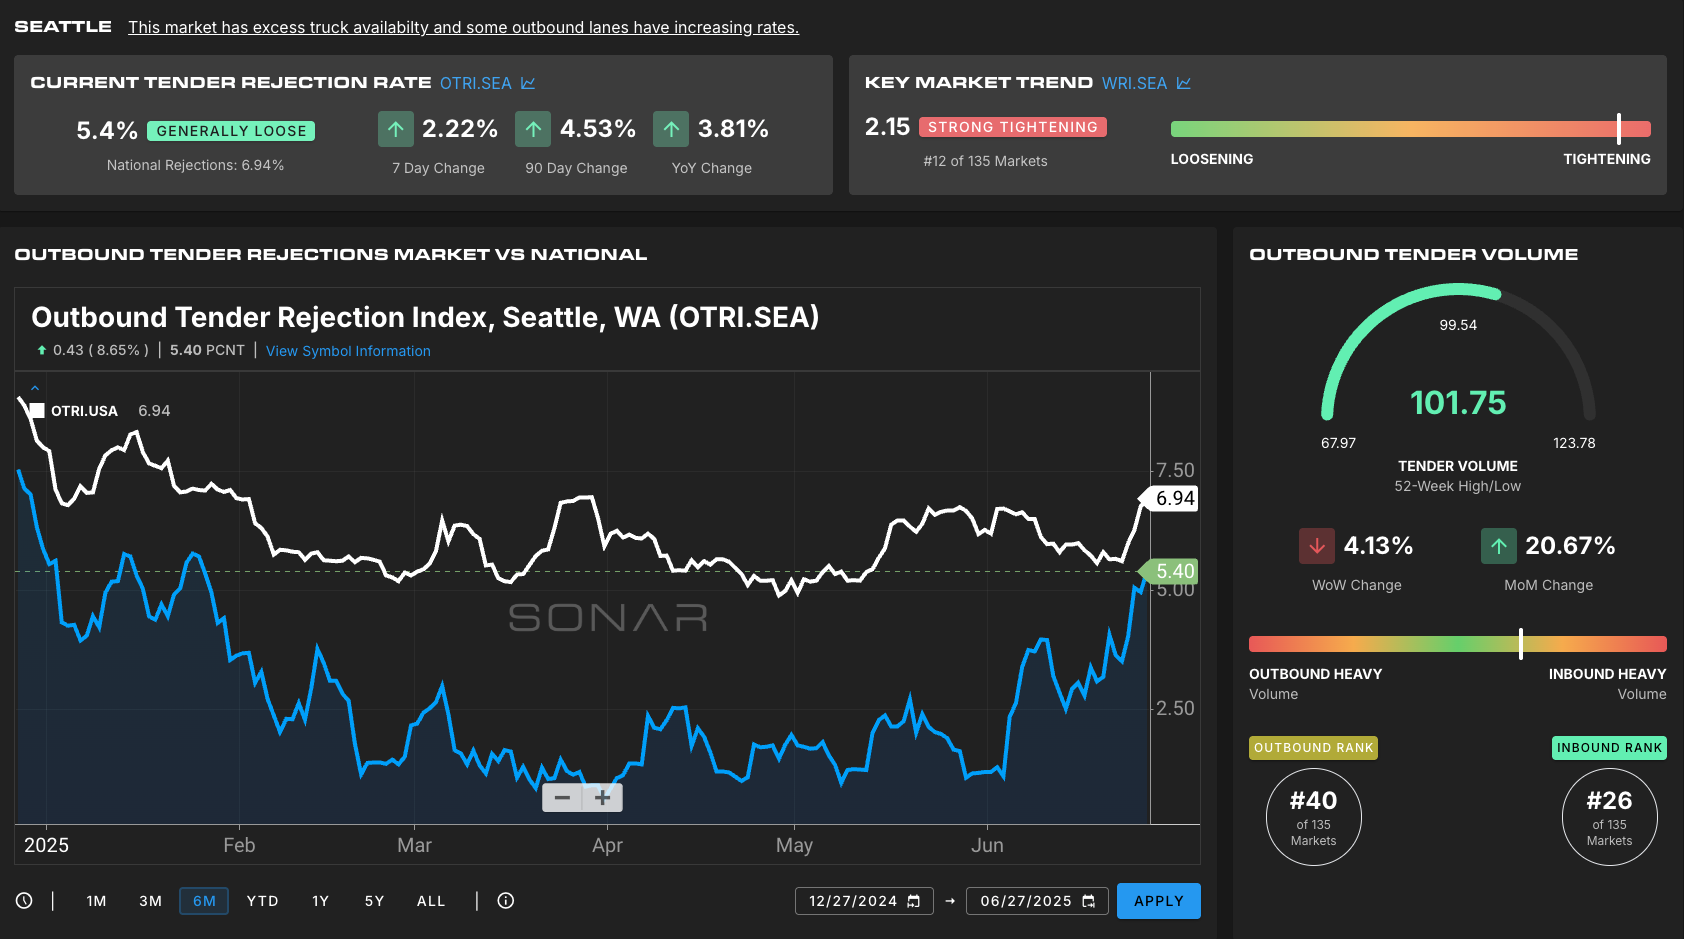1684x939 pixels.
Task: Open the chart icon beside OTRI.SEA
Action: pos(528,83)
